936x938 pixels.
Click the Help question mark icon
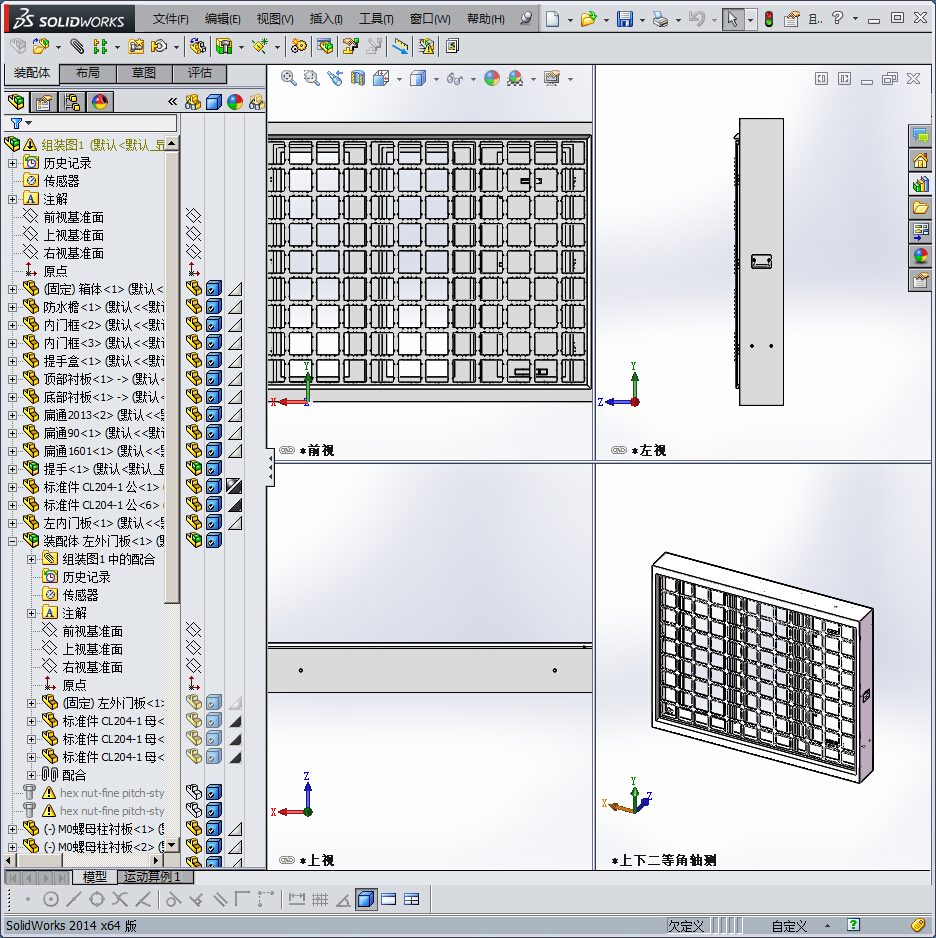pos(837,19)
